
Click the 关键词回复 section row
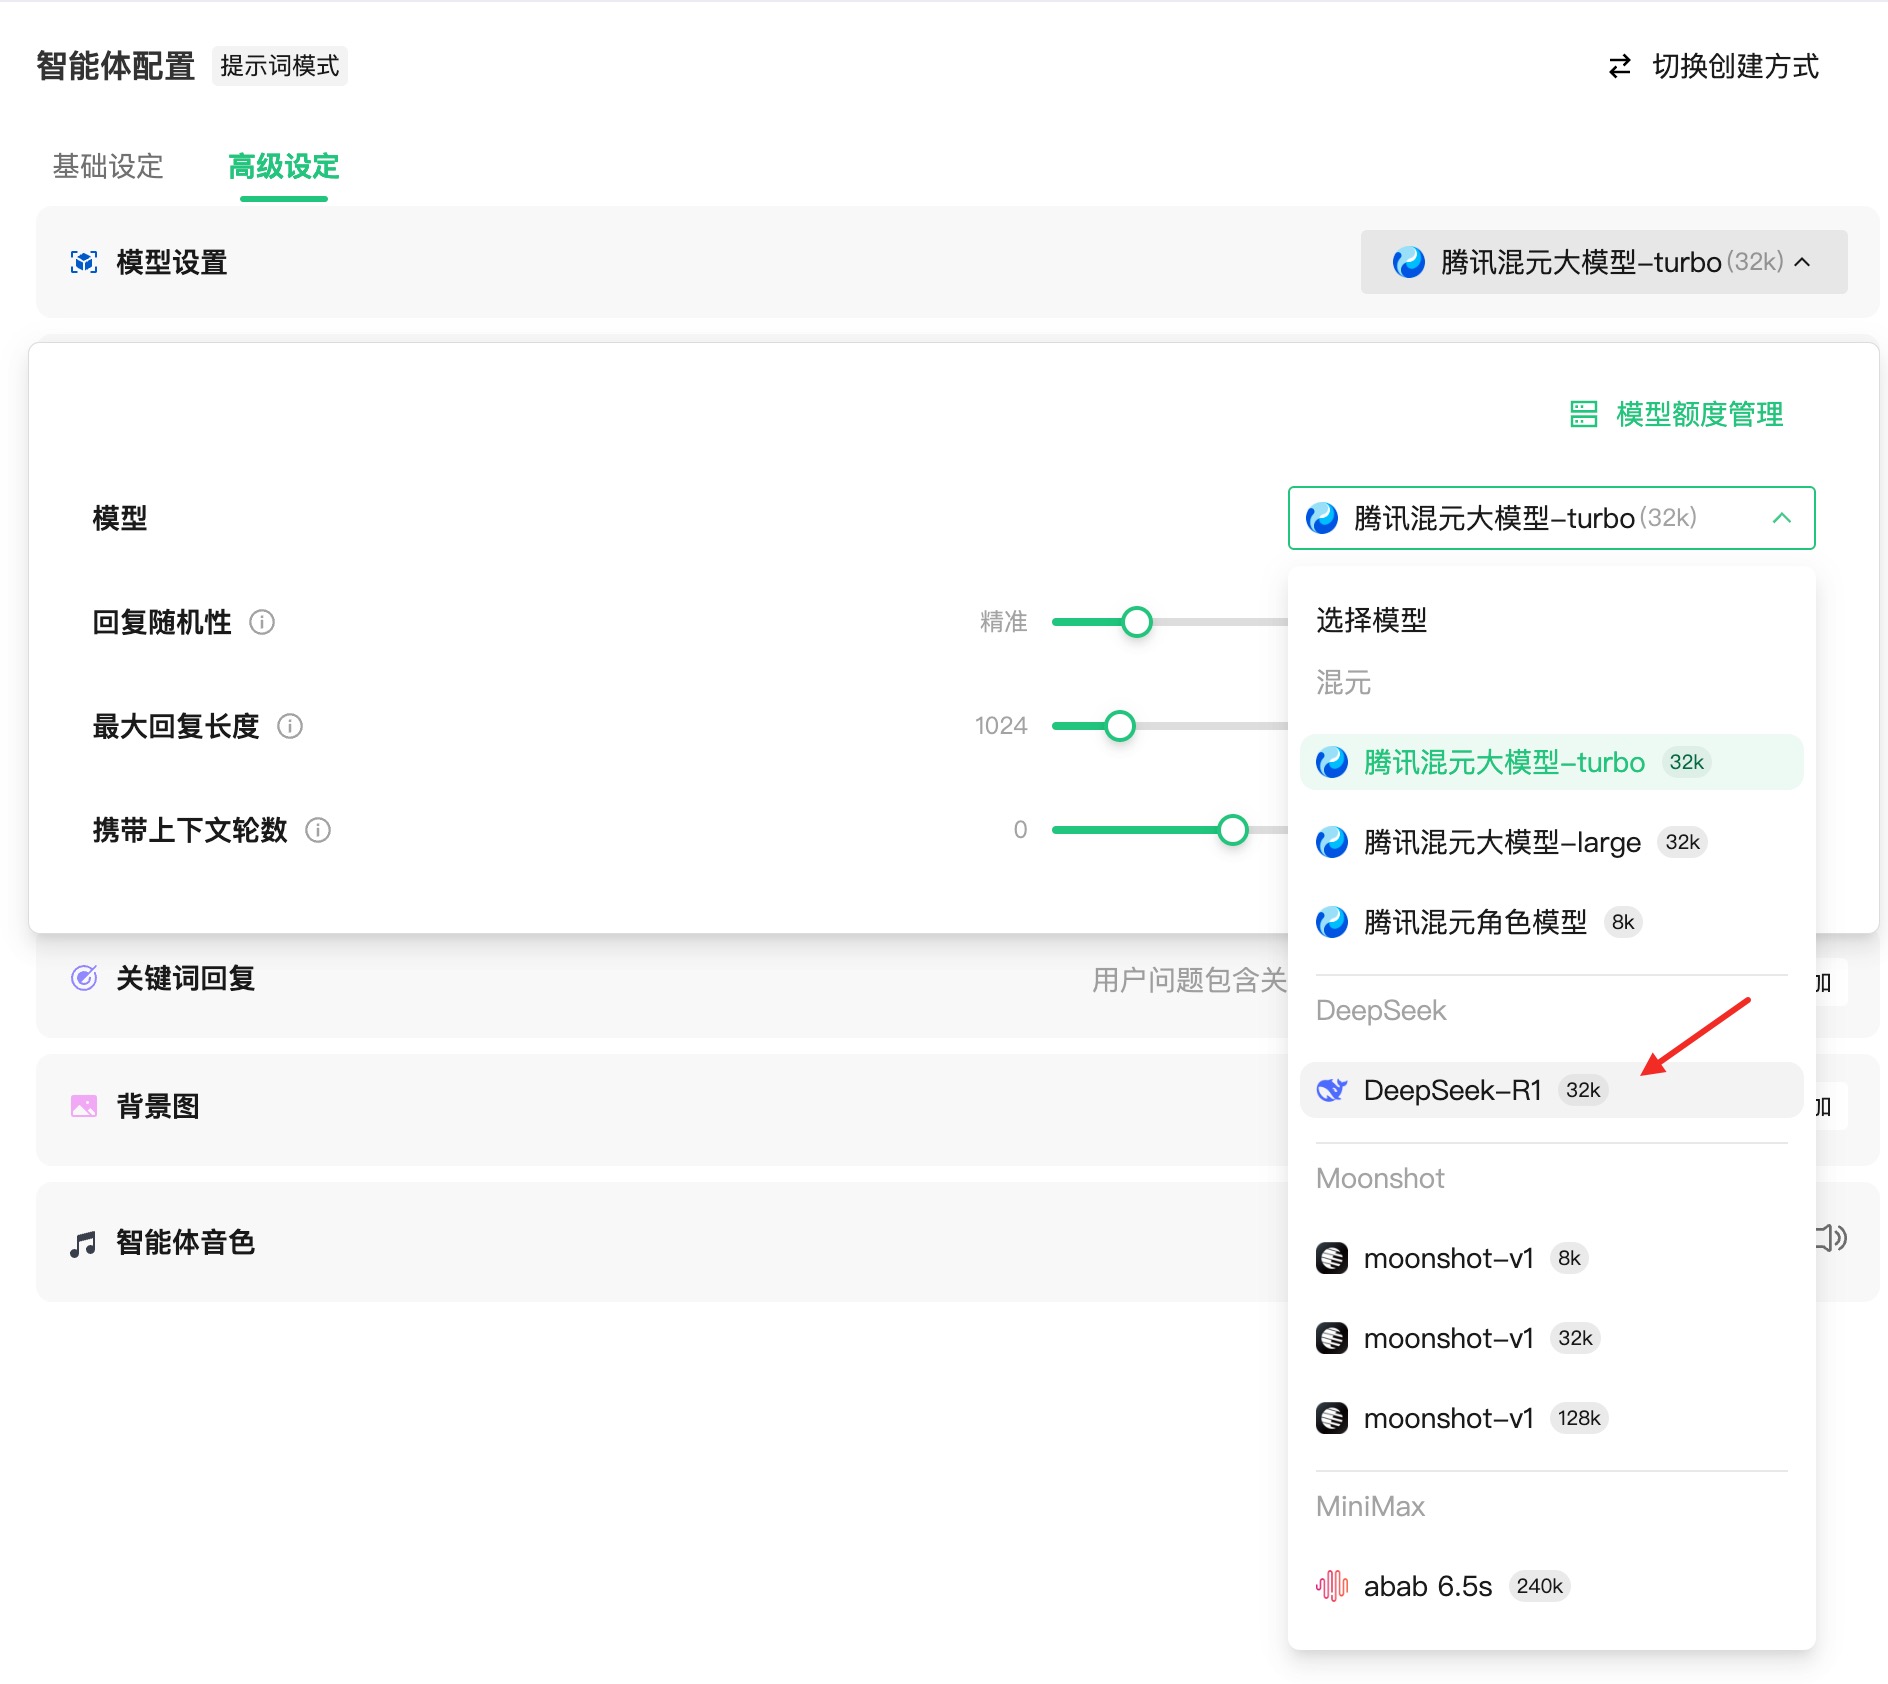[x=958, y=978]
